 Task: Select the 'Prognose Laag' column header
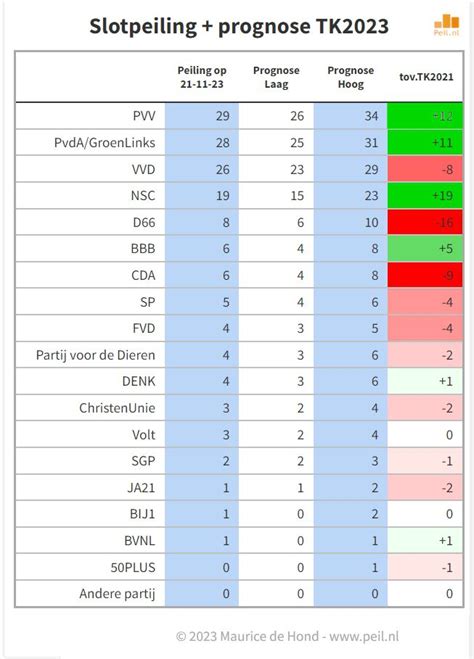(x=276, y=77)
